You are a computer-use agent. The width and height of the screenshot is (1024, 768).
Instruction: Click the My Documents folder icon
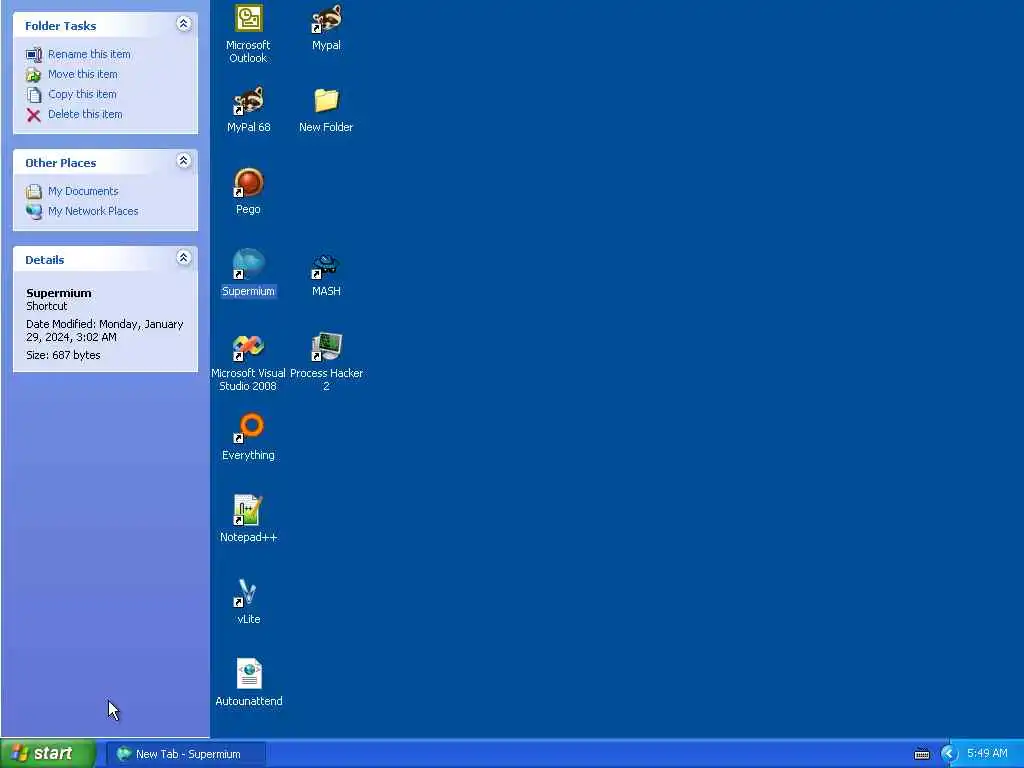[x=34, y=191]
